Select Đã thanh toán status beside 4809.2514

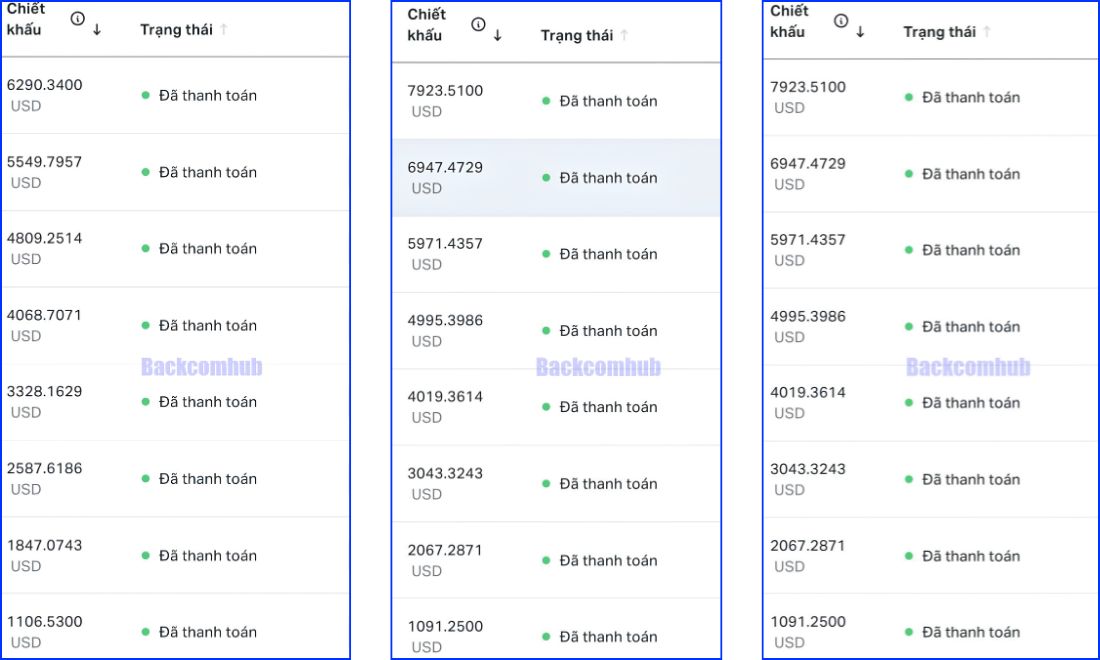coord(199,248)
